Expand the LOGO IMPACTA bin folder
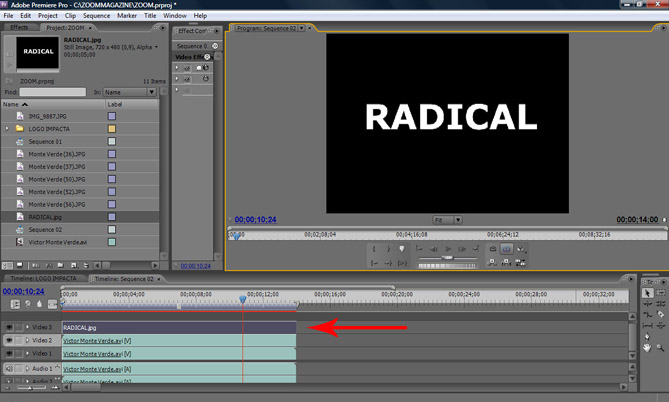This screenshot has width=669, height=402. tap(7, 129)
